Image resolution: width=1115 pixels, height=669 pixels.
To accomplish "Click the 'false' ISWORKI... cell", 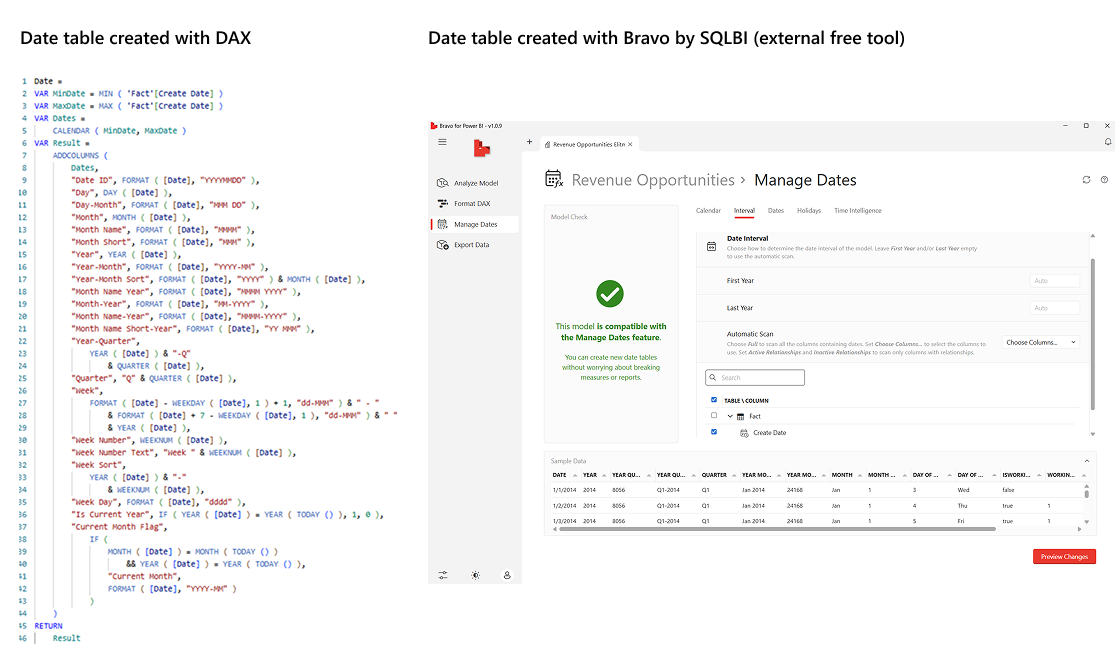I will [1008, 490].
